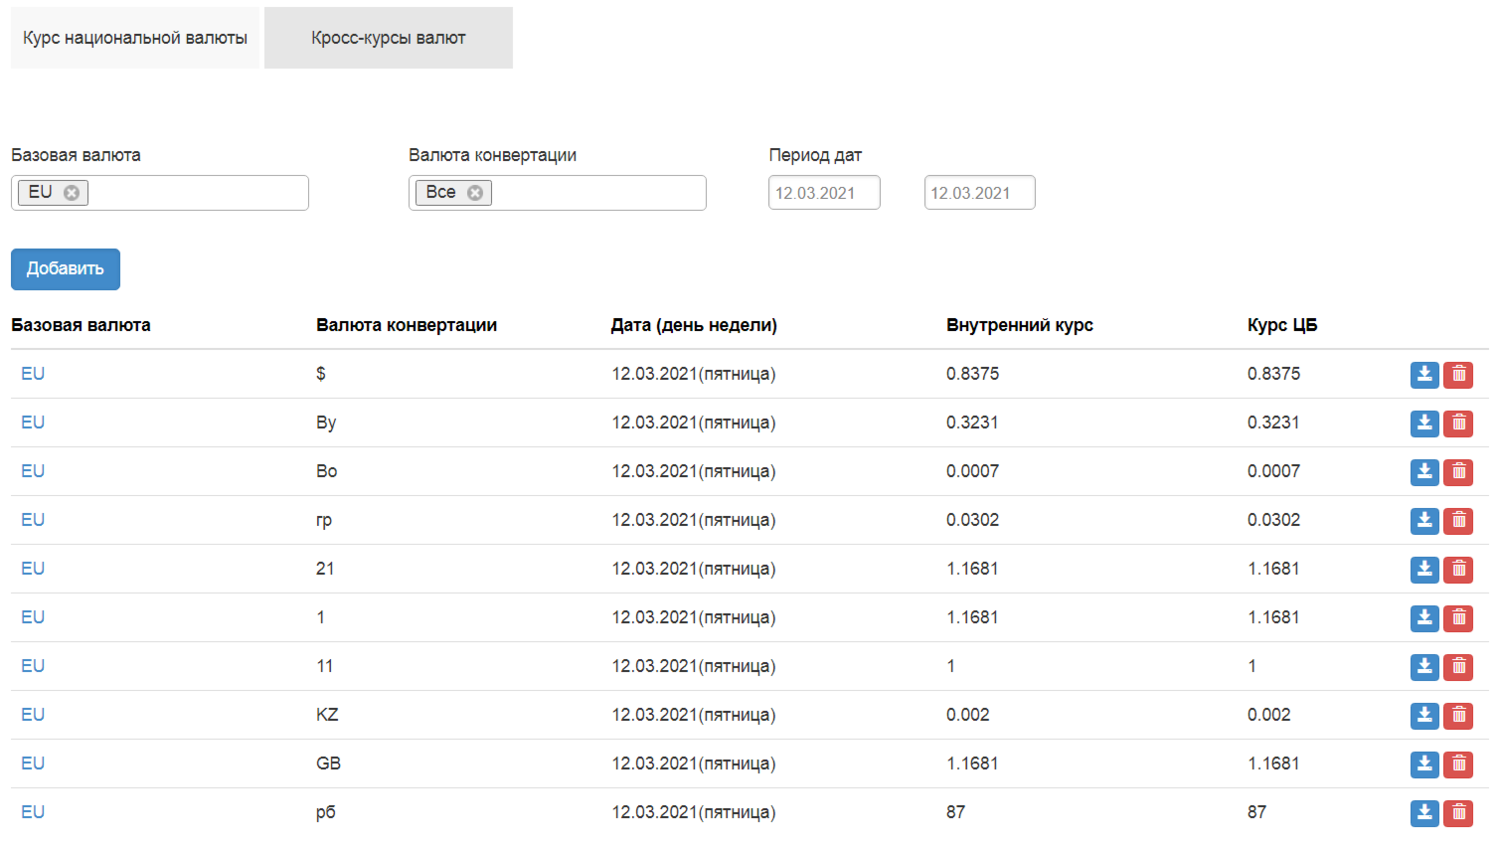The image size is (1500, 848).
Task: Delete the row with conversion currency 11
Action: click(x=1459, y=667)
